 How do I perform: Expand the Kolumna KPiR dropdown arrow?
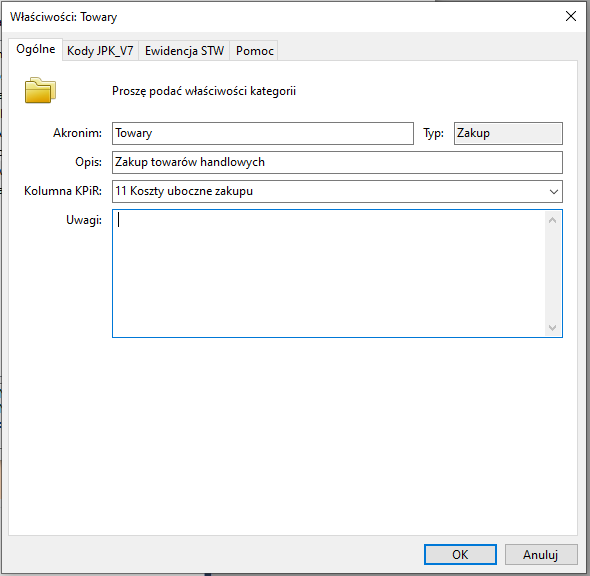553,191
